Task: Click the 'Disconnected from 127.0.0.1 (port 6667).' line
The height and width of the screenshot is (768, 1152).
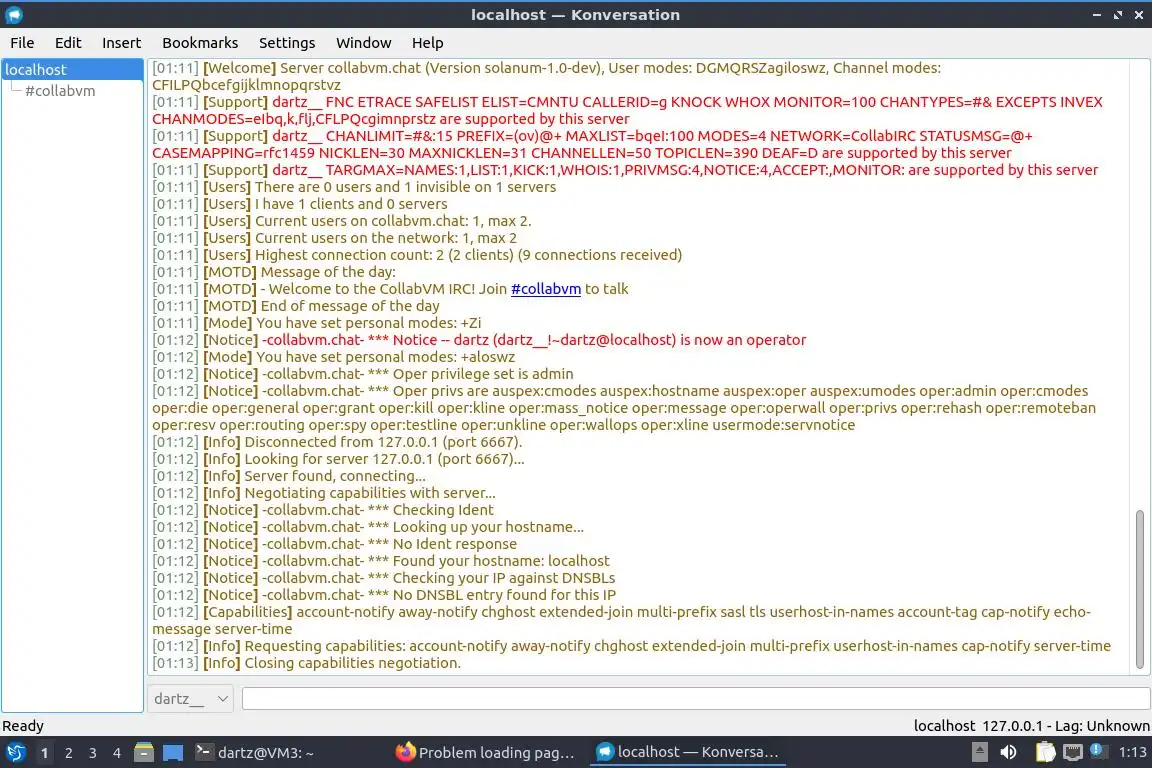Action: click(337, 442)
